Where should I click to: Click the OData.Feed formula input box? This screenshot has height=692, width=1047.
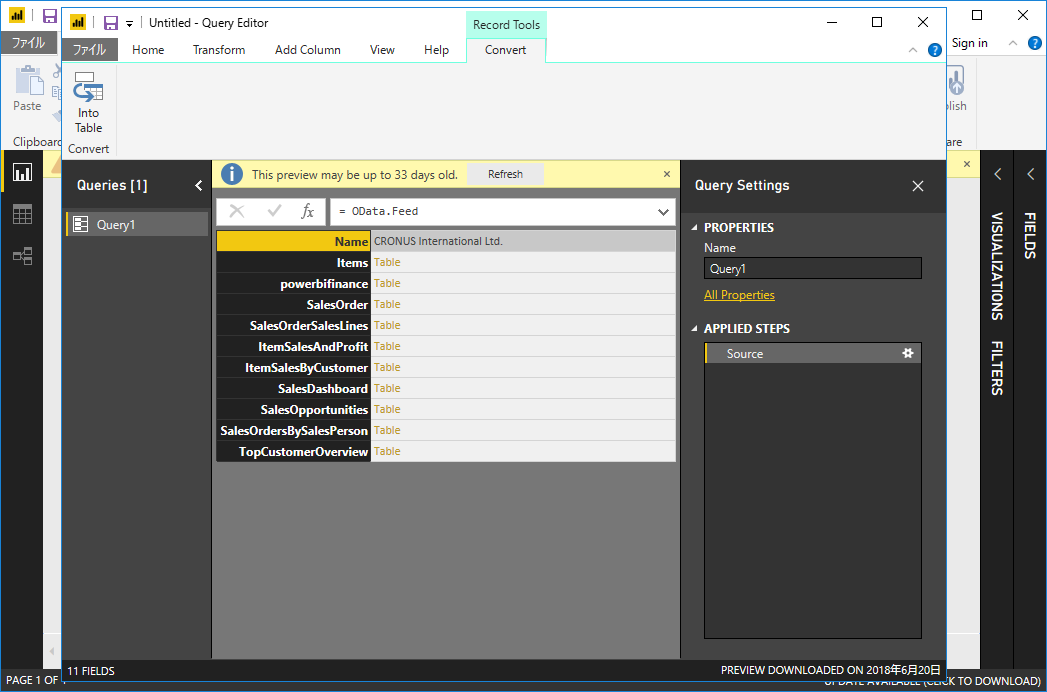503,212
